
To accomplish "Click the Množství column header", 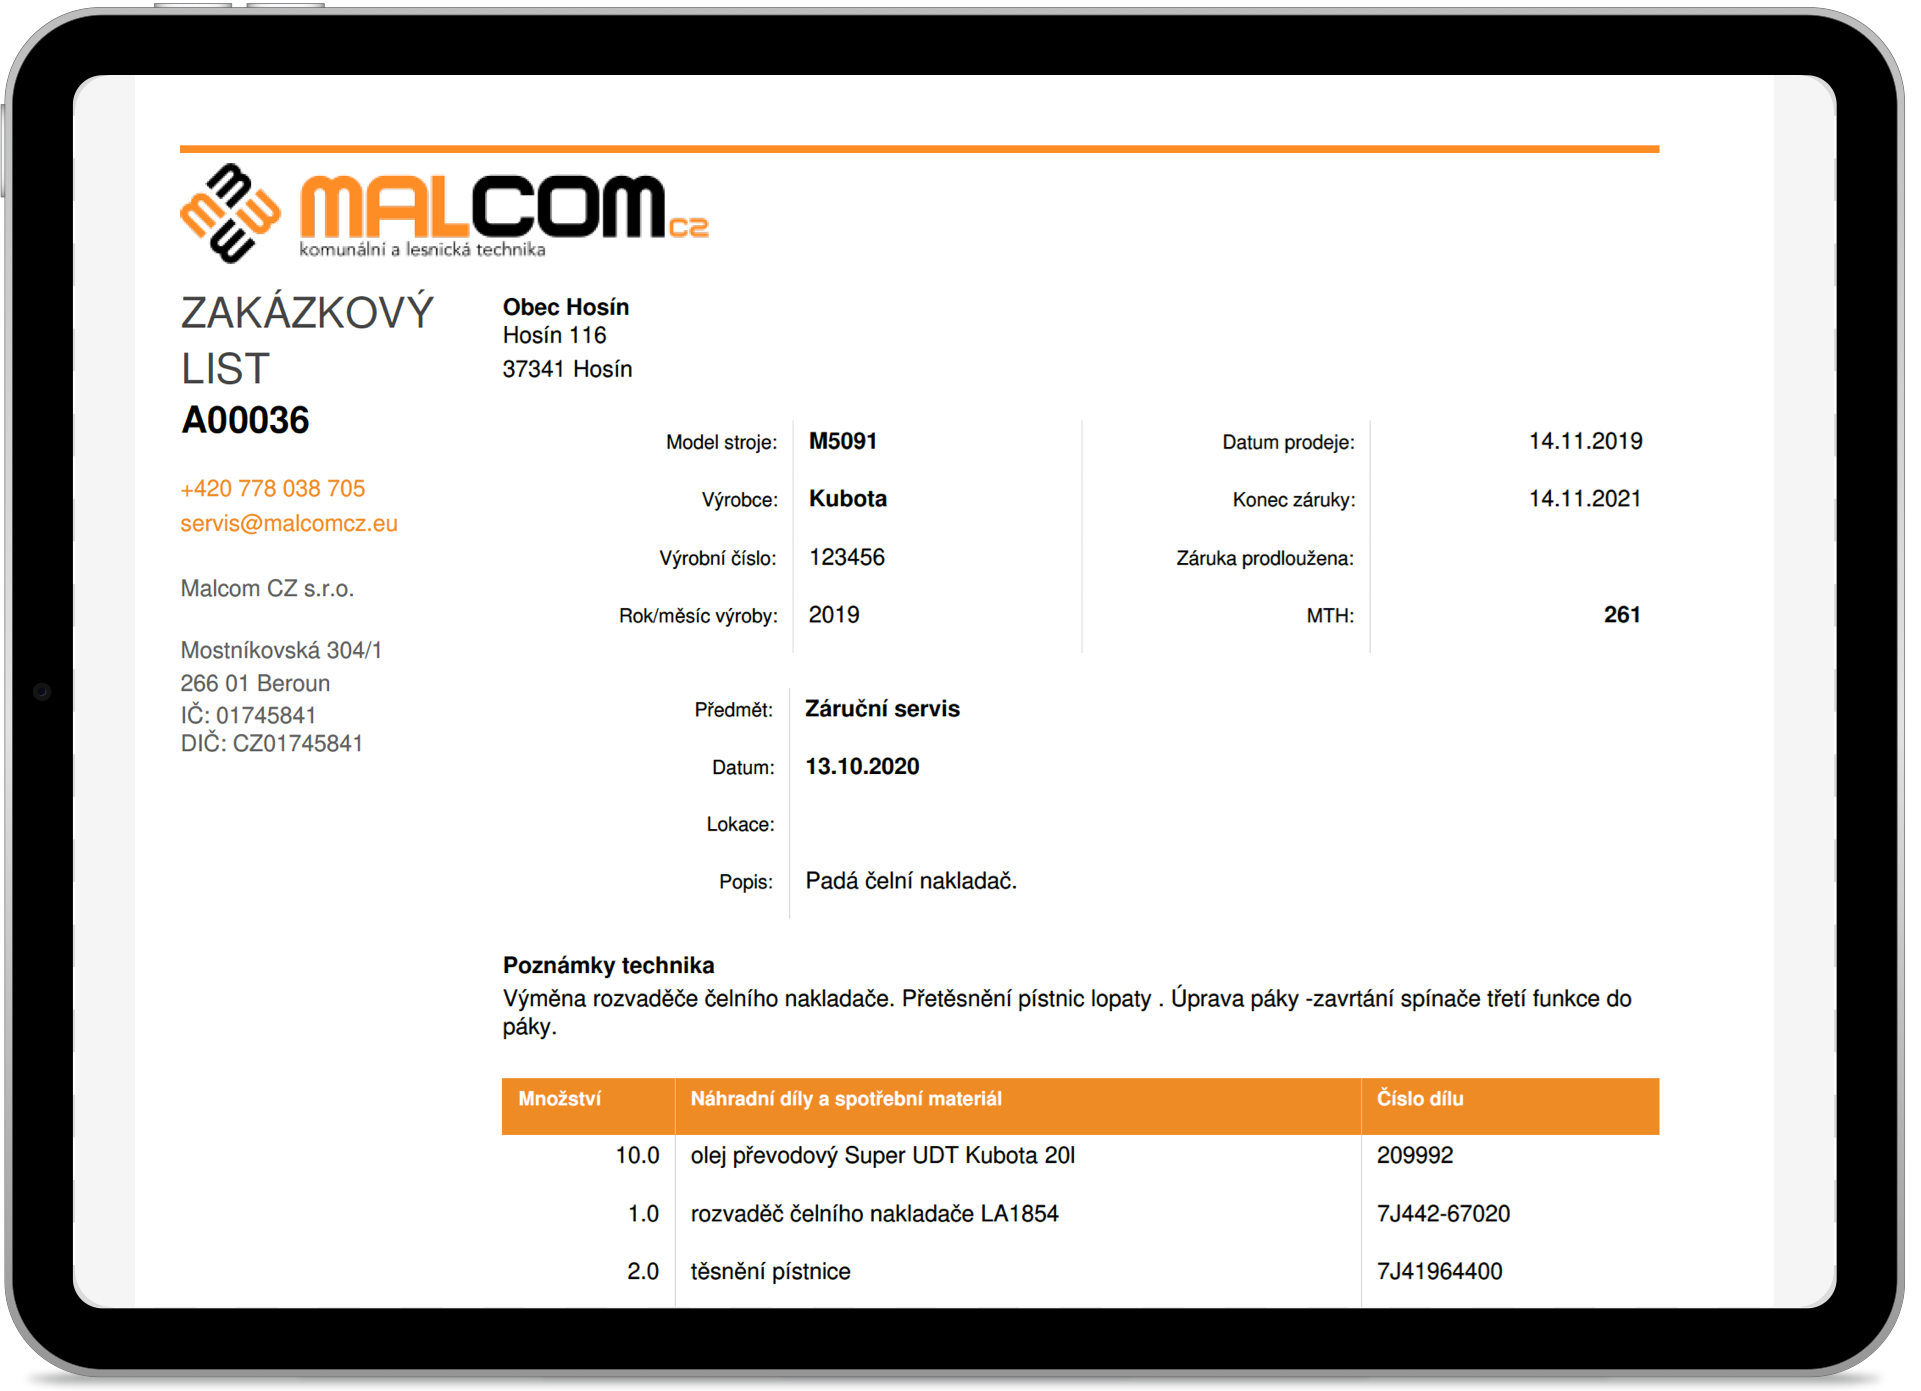I will pos(559,1099).
